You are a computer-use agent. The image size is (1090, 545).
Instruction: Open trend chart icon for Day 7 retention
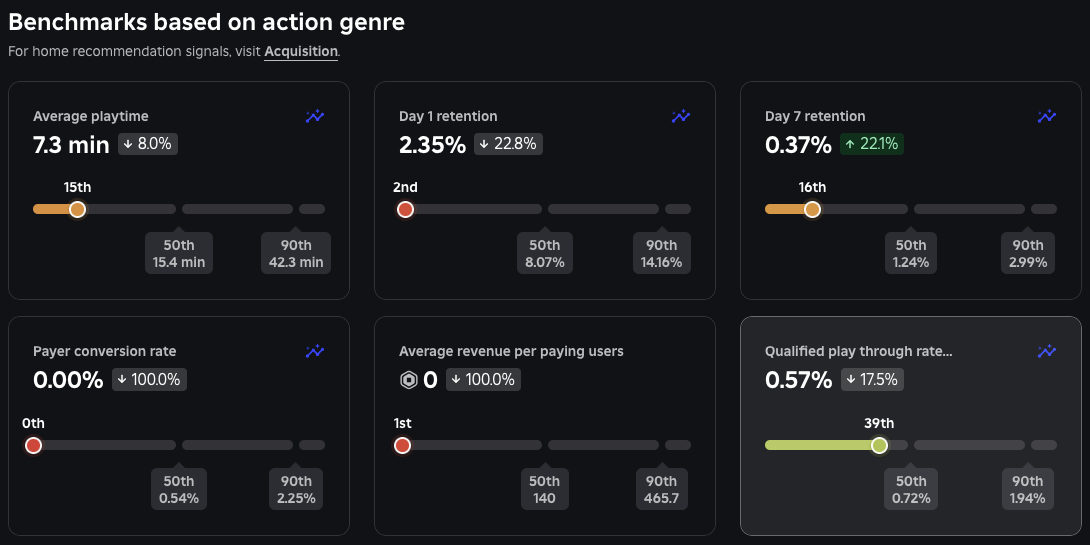[1047, 117]
